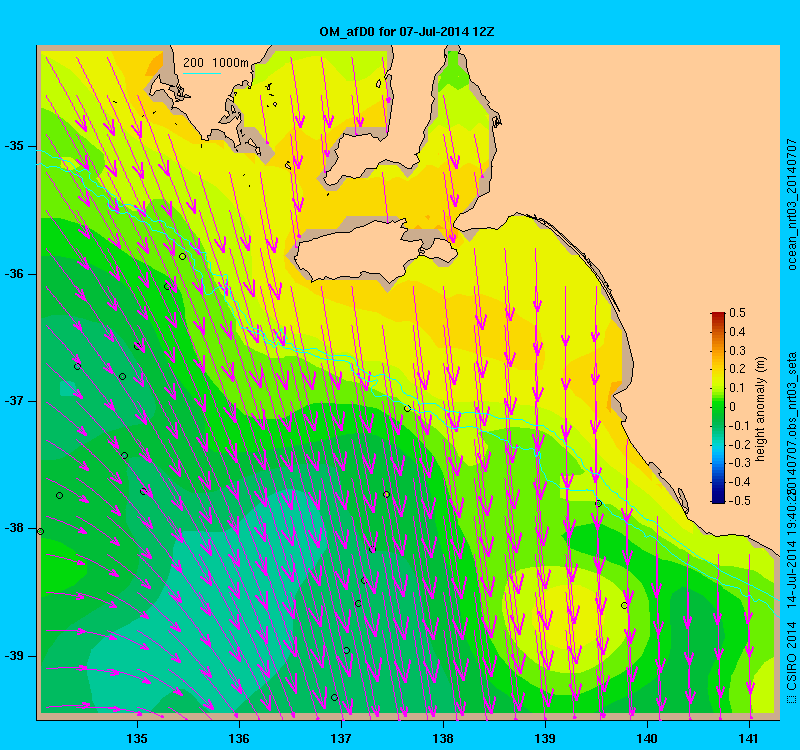The height and width of the screenshot is (750, 800).
Task: Click the -0.3 value on the color scale
Action: [x=739, y=463]
